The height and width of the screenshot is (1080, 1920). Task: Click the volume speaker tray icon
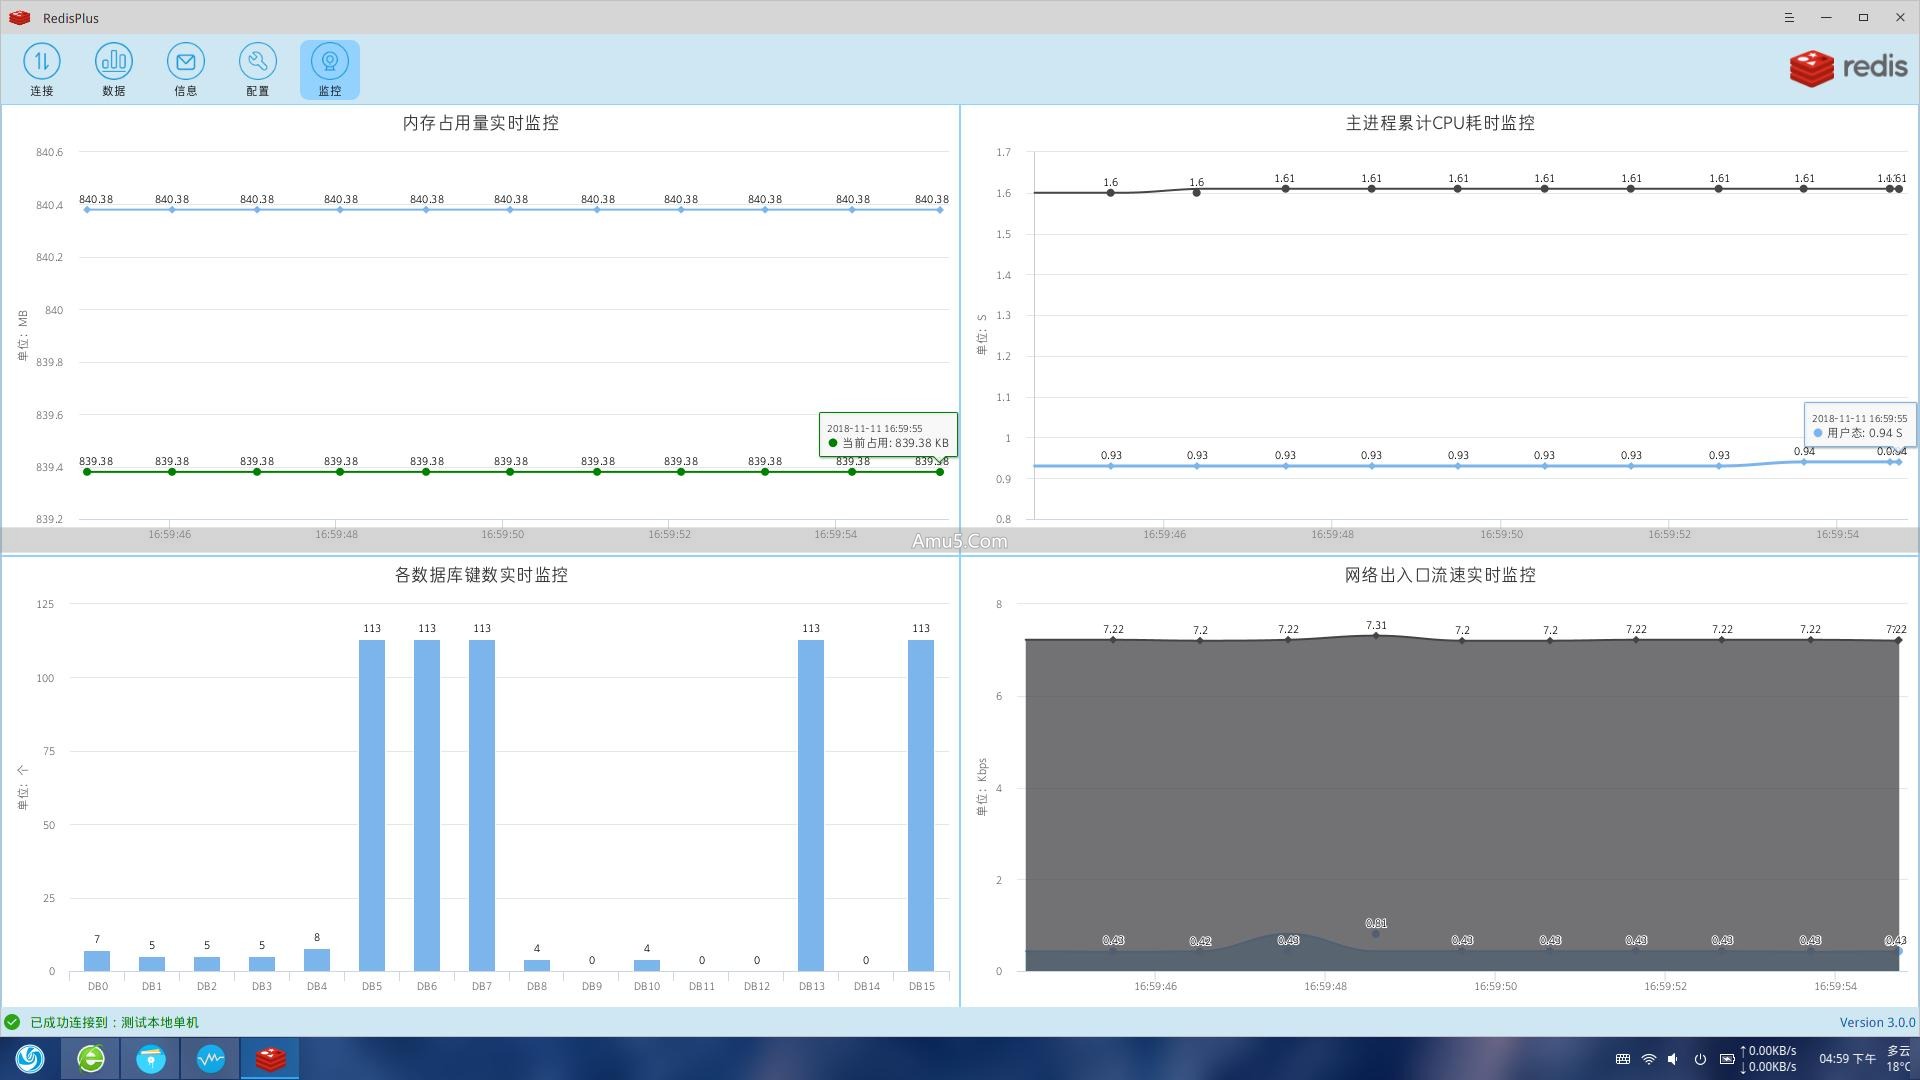pyautogui.click(x=1673, y=1059)
